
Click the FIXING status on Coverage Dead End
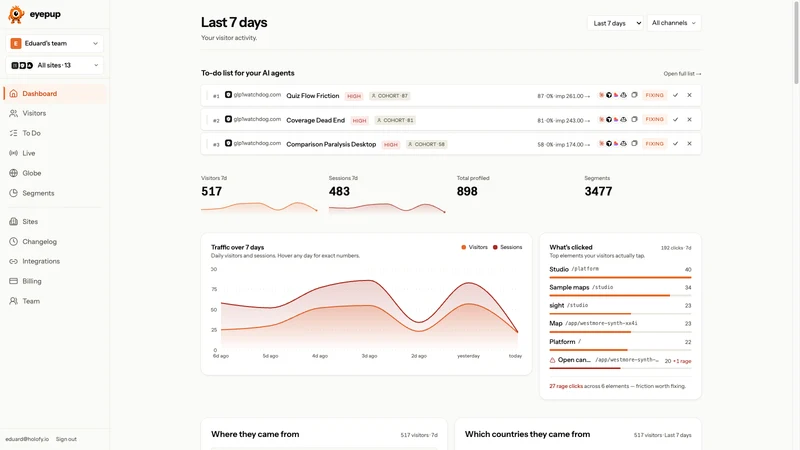click(x=655, y=119)
